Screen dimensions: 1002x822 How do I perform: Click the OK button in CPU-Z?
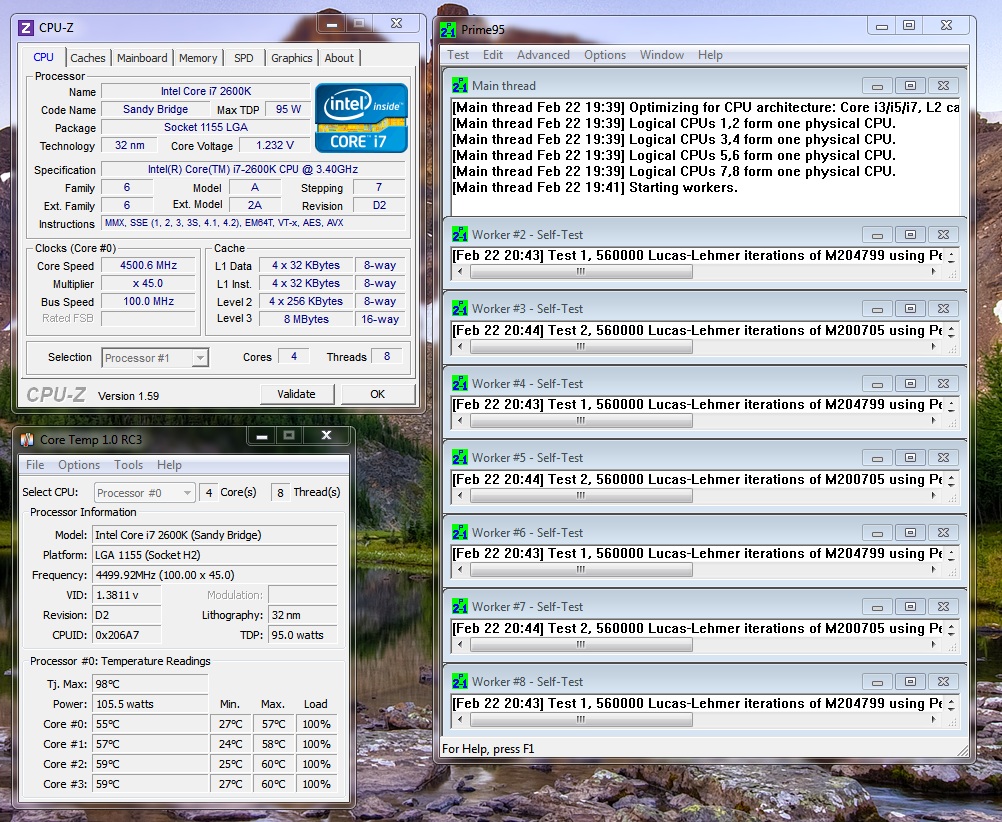(x=378, y=394)
